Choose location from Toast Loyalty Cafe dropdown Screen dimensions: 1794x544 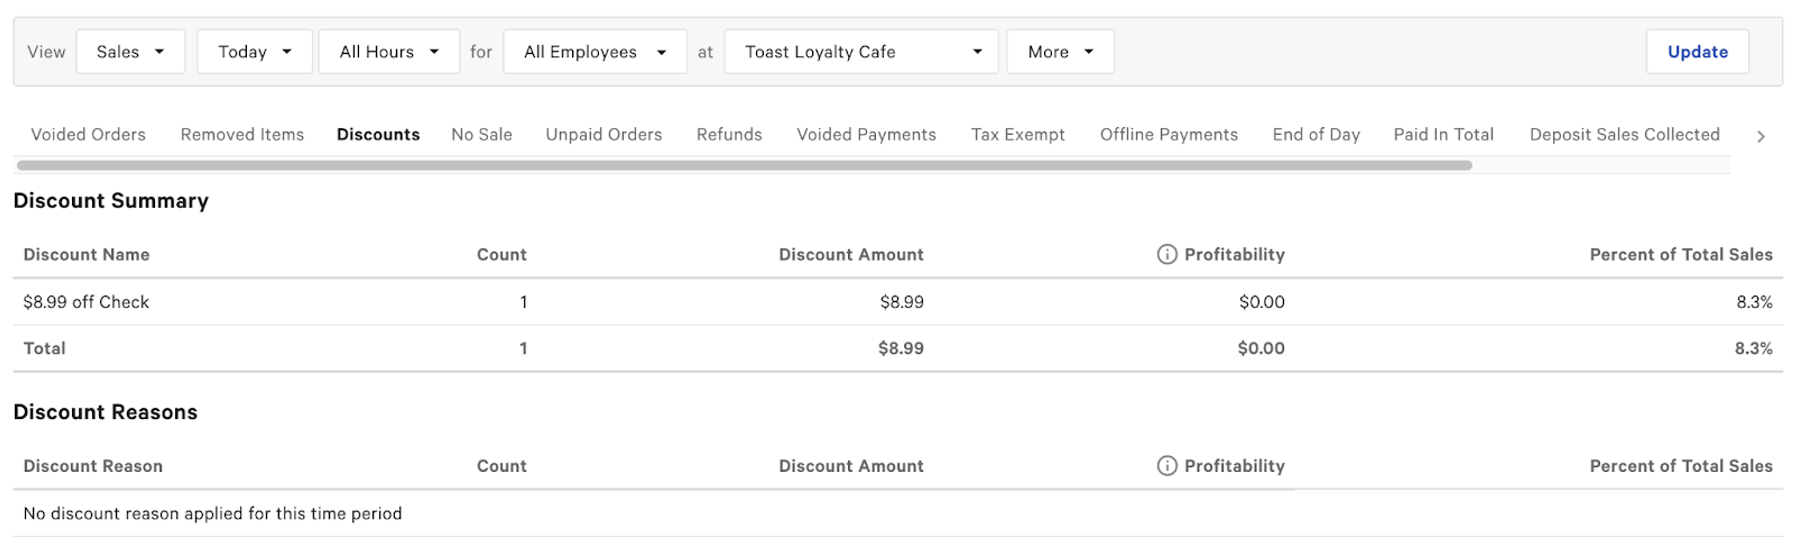coord(861,52)
